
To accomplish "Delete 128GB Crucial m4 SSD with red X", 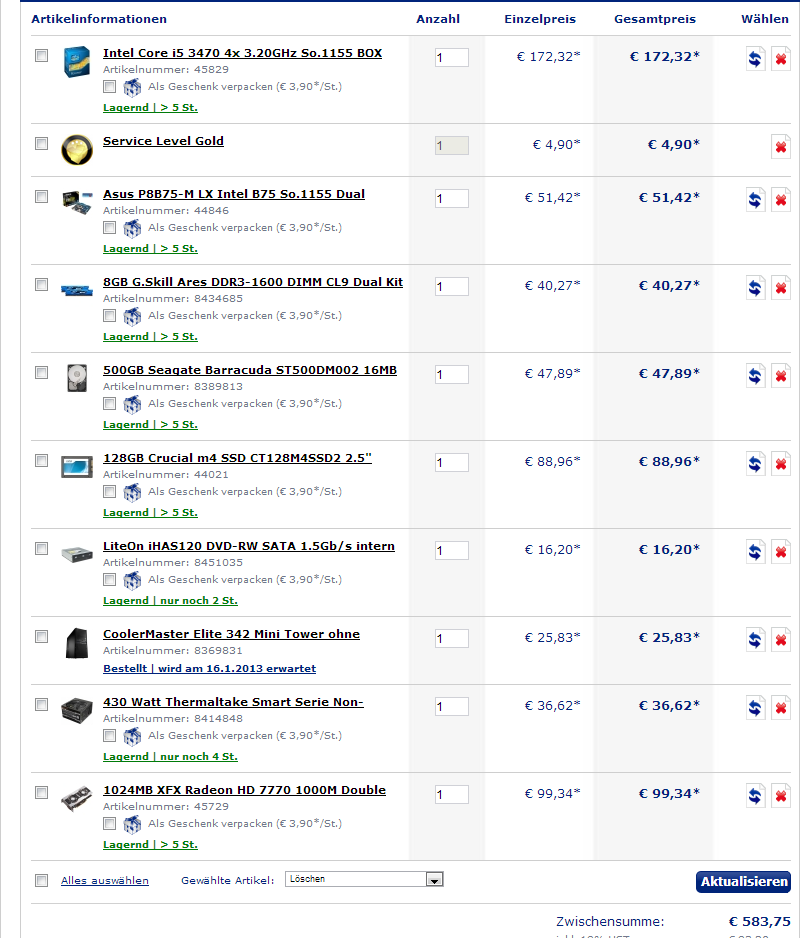I will pos(780,464).
